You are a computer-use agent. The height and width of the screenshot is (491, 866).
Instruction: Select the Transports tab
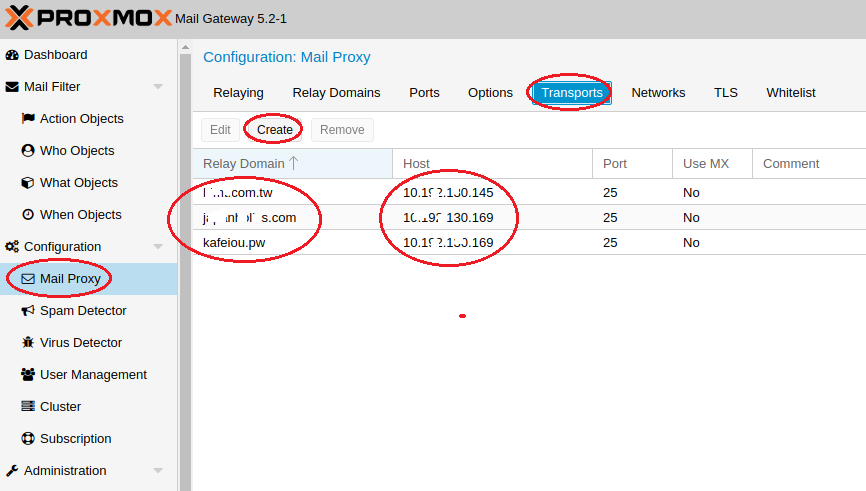click(572, 93)
